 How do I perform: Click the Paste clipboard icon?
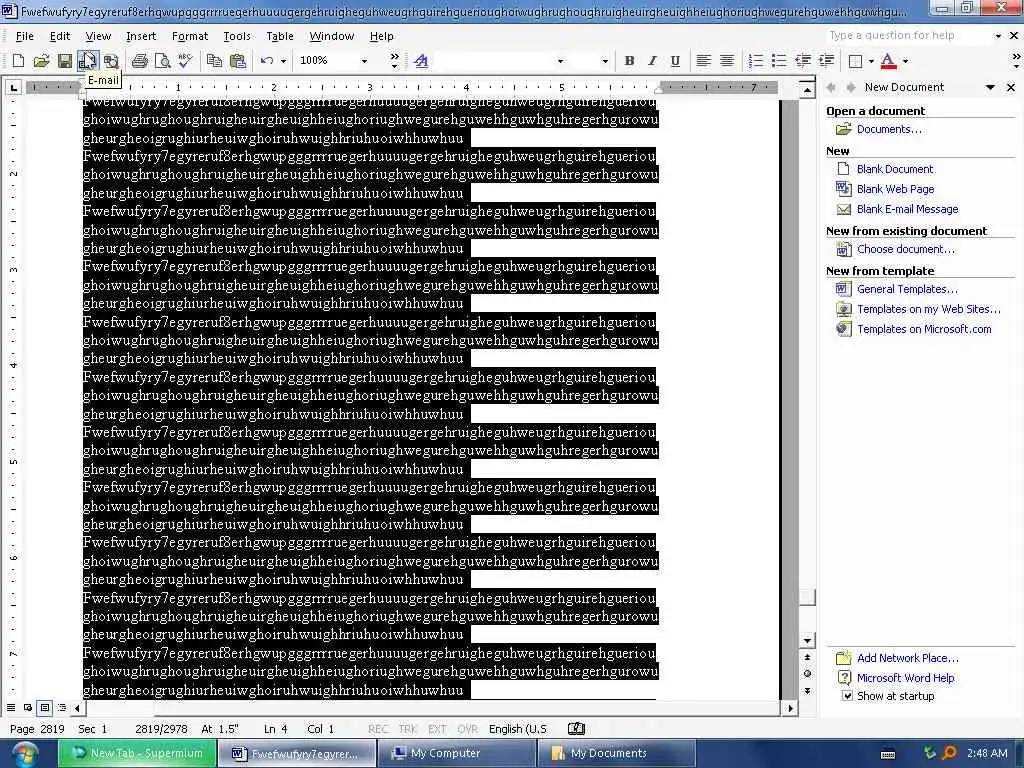238,61
